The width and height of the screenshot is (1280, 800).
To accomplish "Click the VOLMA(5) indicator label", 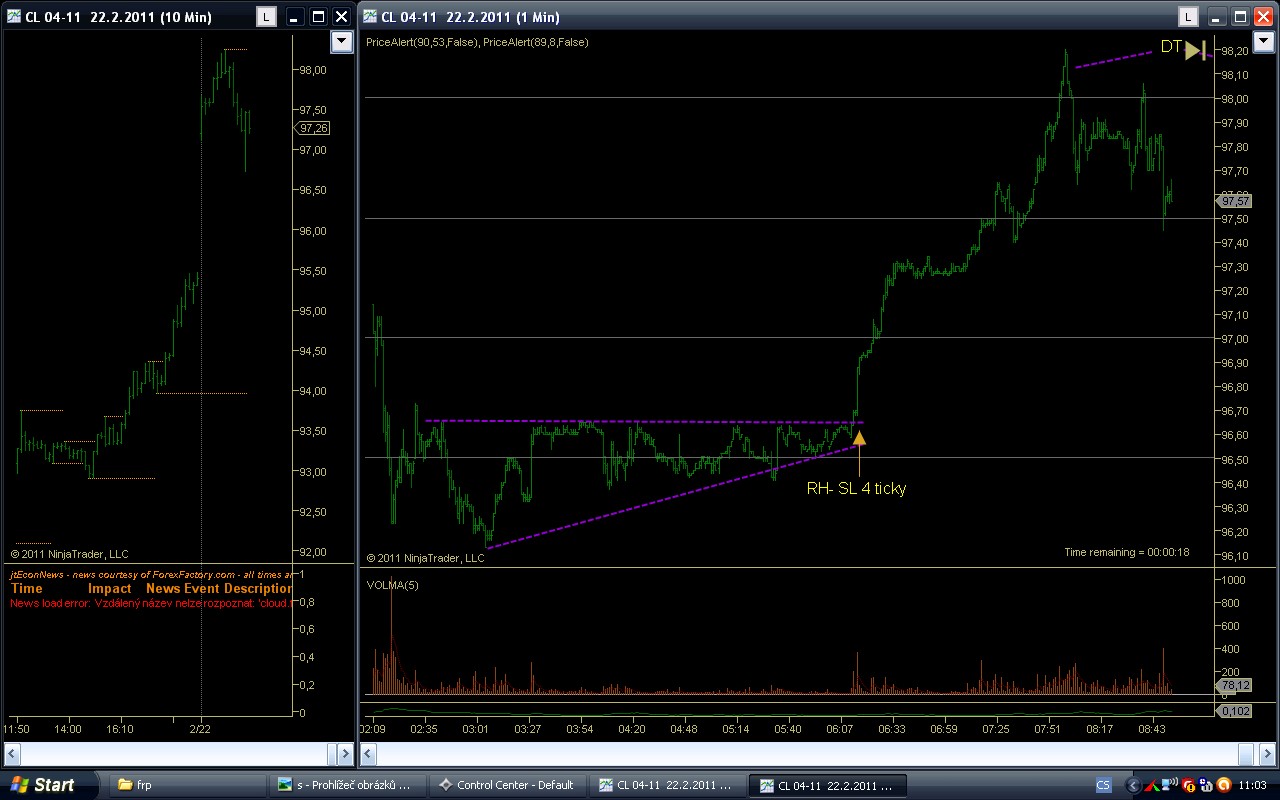I will point(393,585).
